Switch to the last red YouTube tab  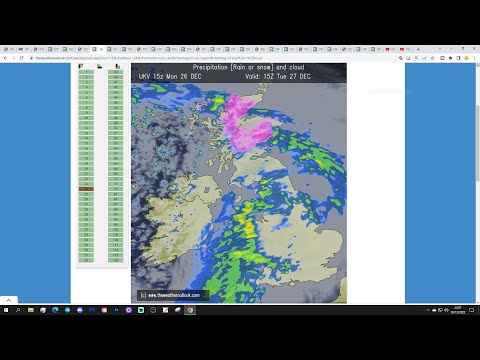click(405, 49)
